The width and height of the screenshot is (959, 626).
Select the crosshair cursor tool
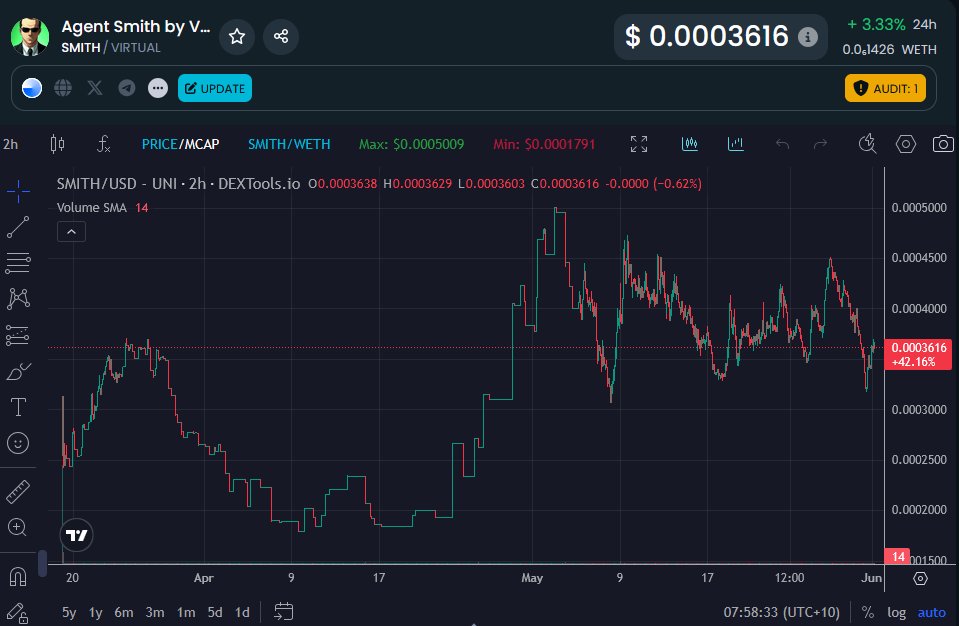tap(18, 191)
